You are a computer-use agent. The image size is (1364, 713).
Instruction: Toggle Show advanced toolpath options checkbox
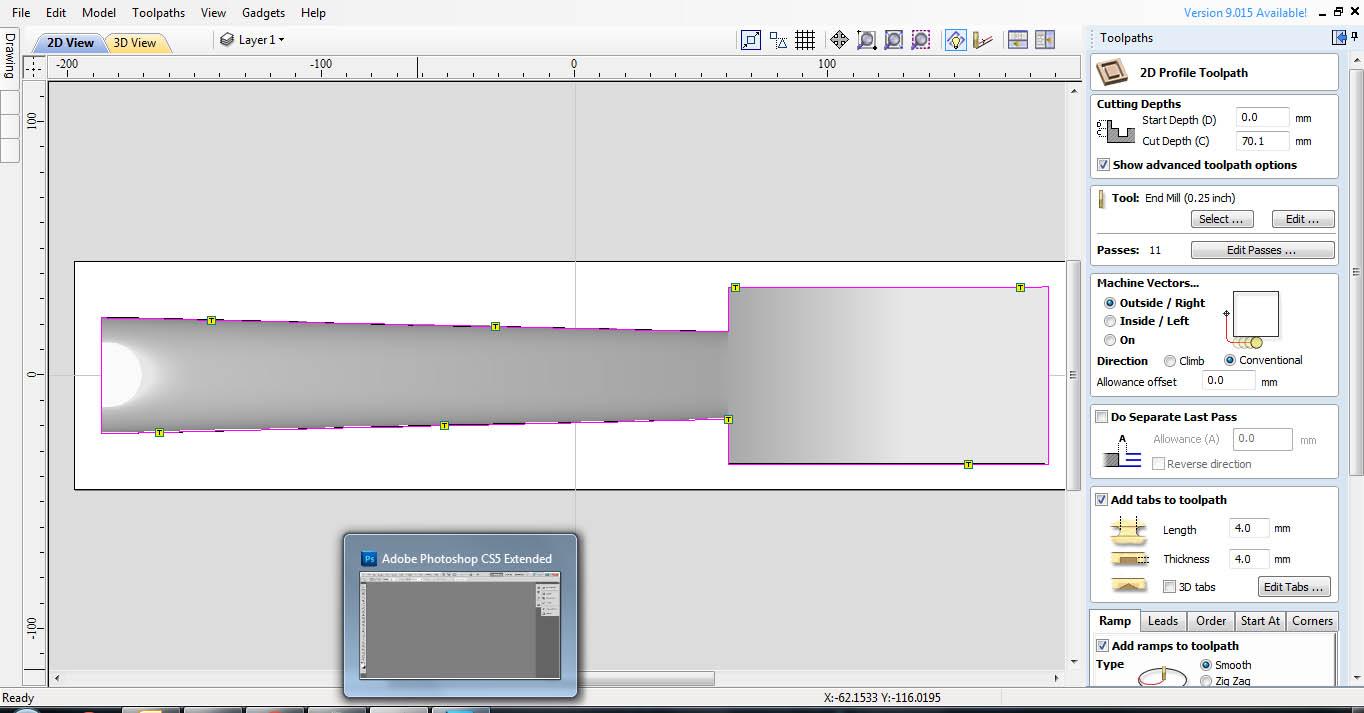1103,165
